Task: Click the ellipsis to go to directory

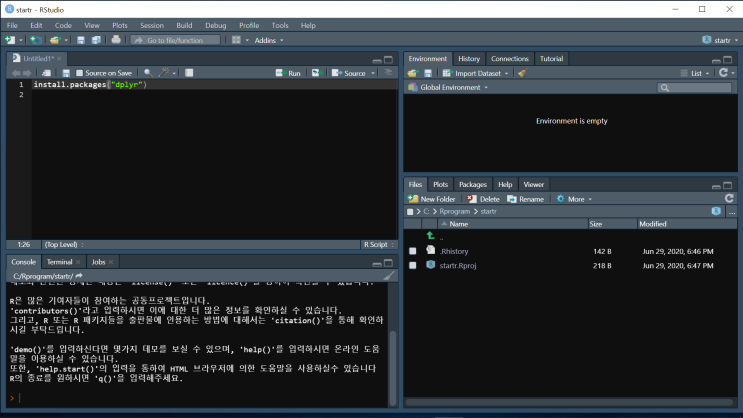Action: coord(732,211)
